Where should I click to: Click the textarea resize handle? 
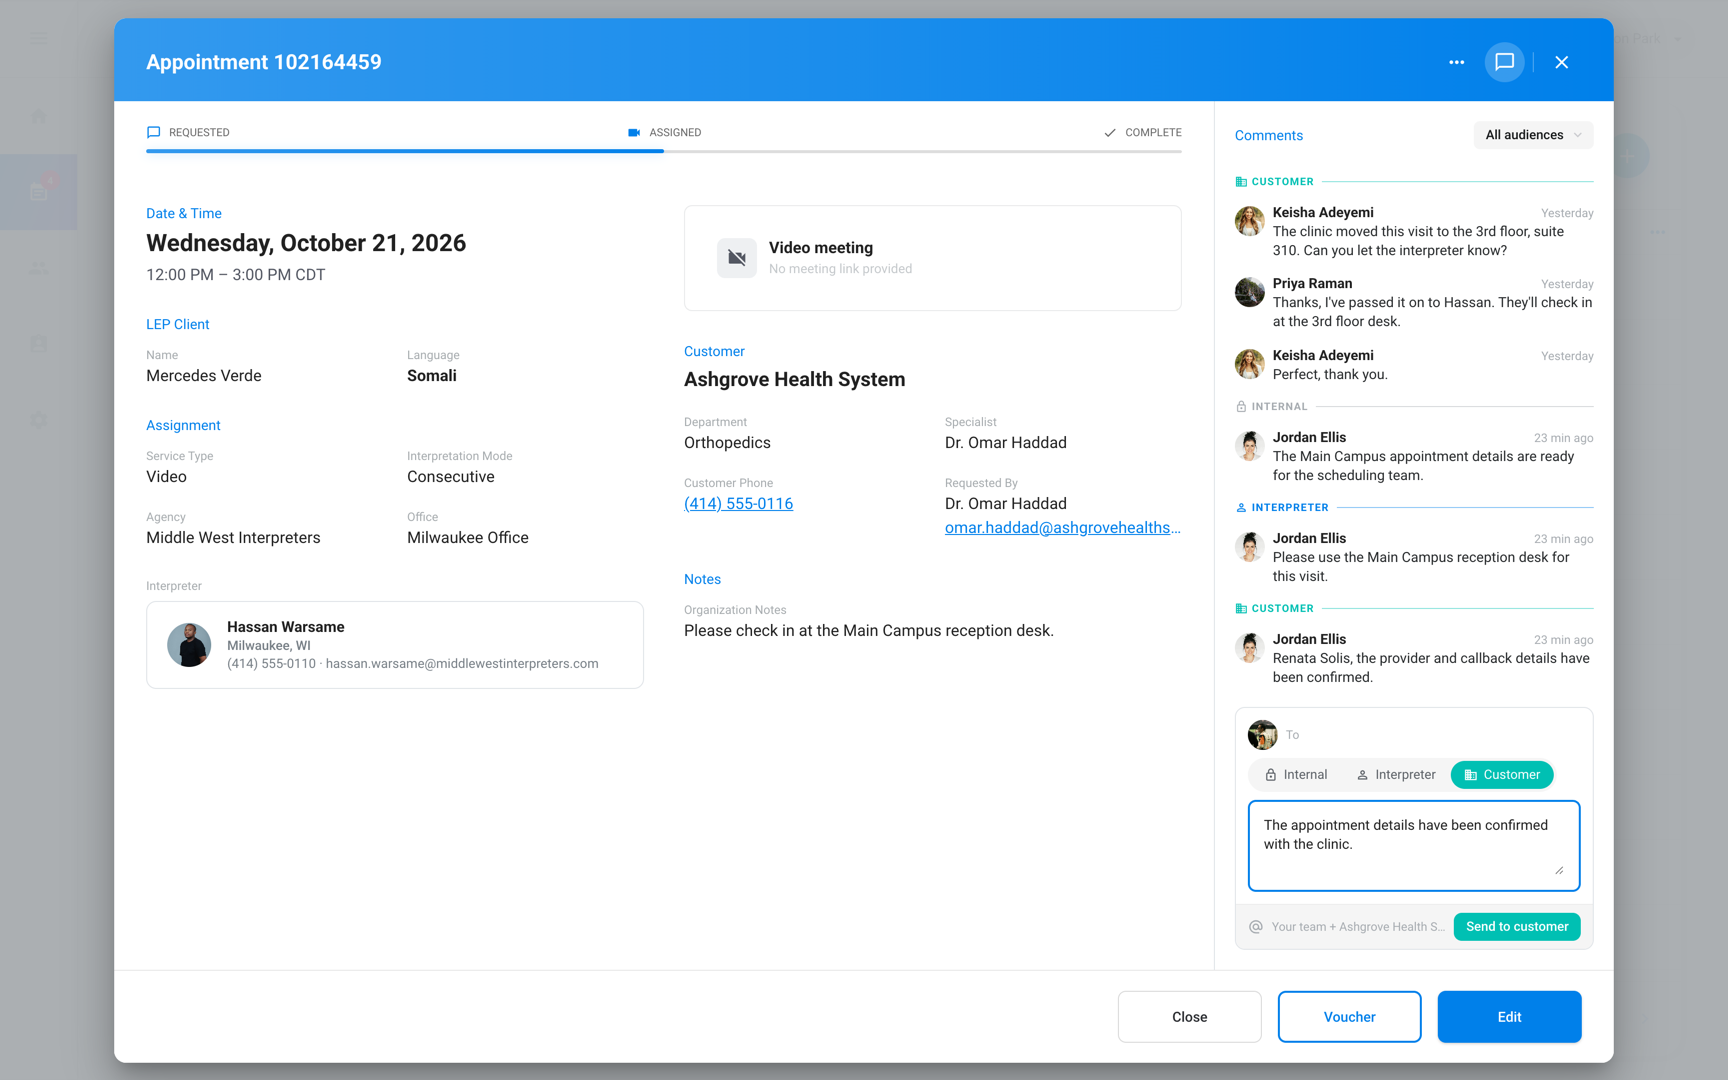click(1559, 870)
